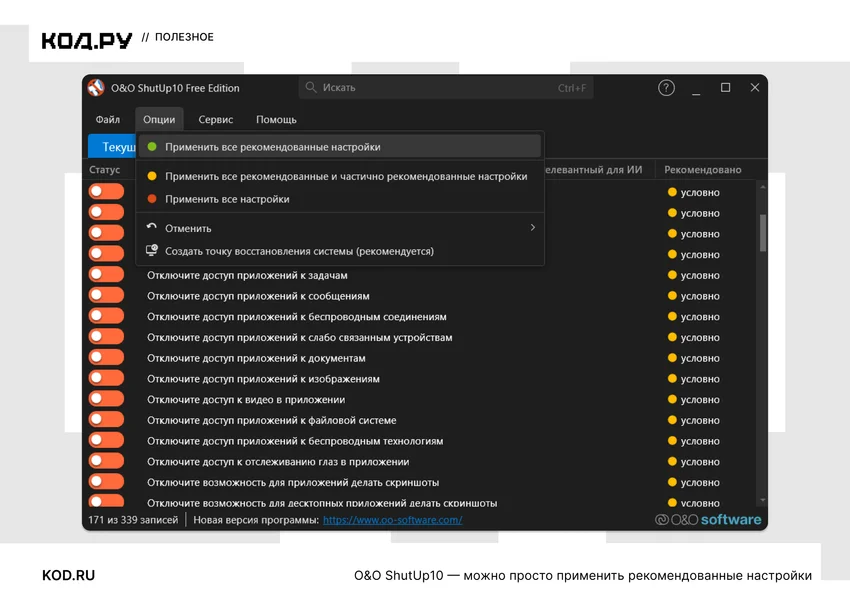The height and width of the screenshot is (605, 850).
Task: Toggle switch for слабо связанным устройствам
Action: (106, 336)
